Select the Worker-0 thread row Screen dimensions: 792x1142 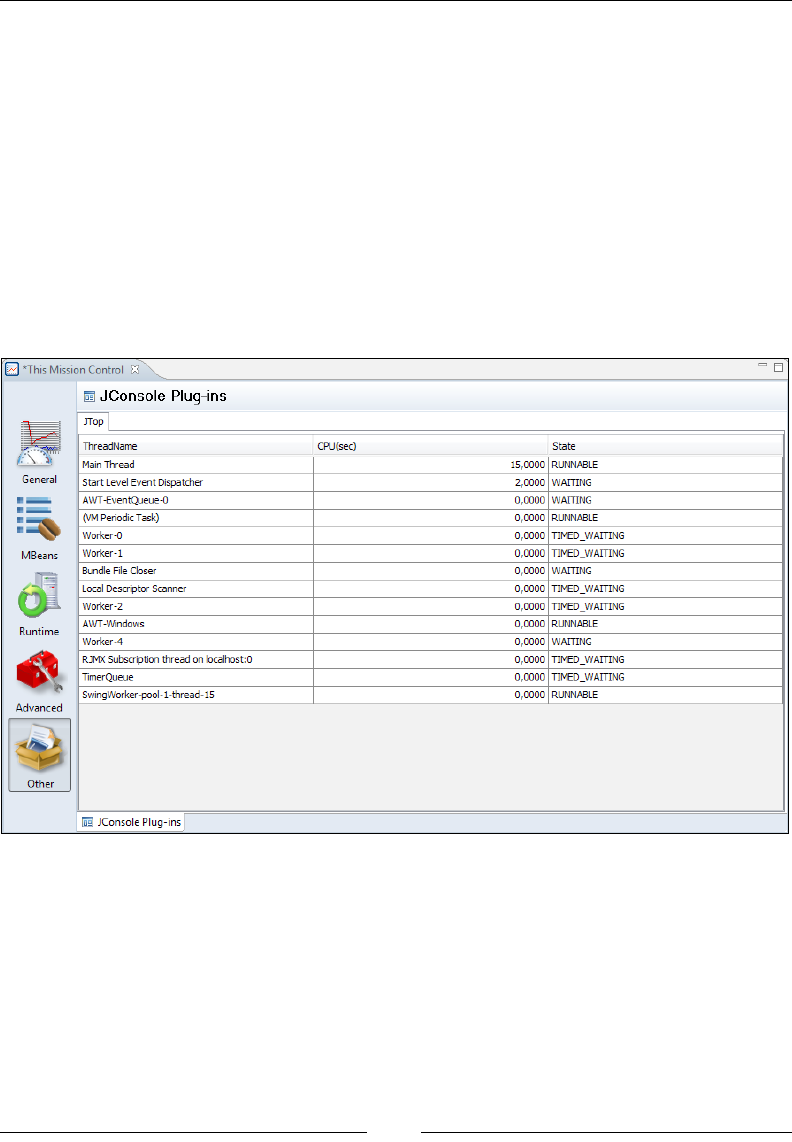click(x=431, y=535)
